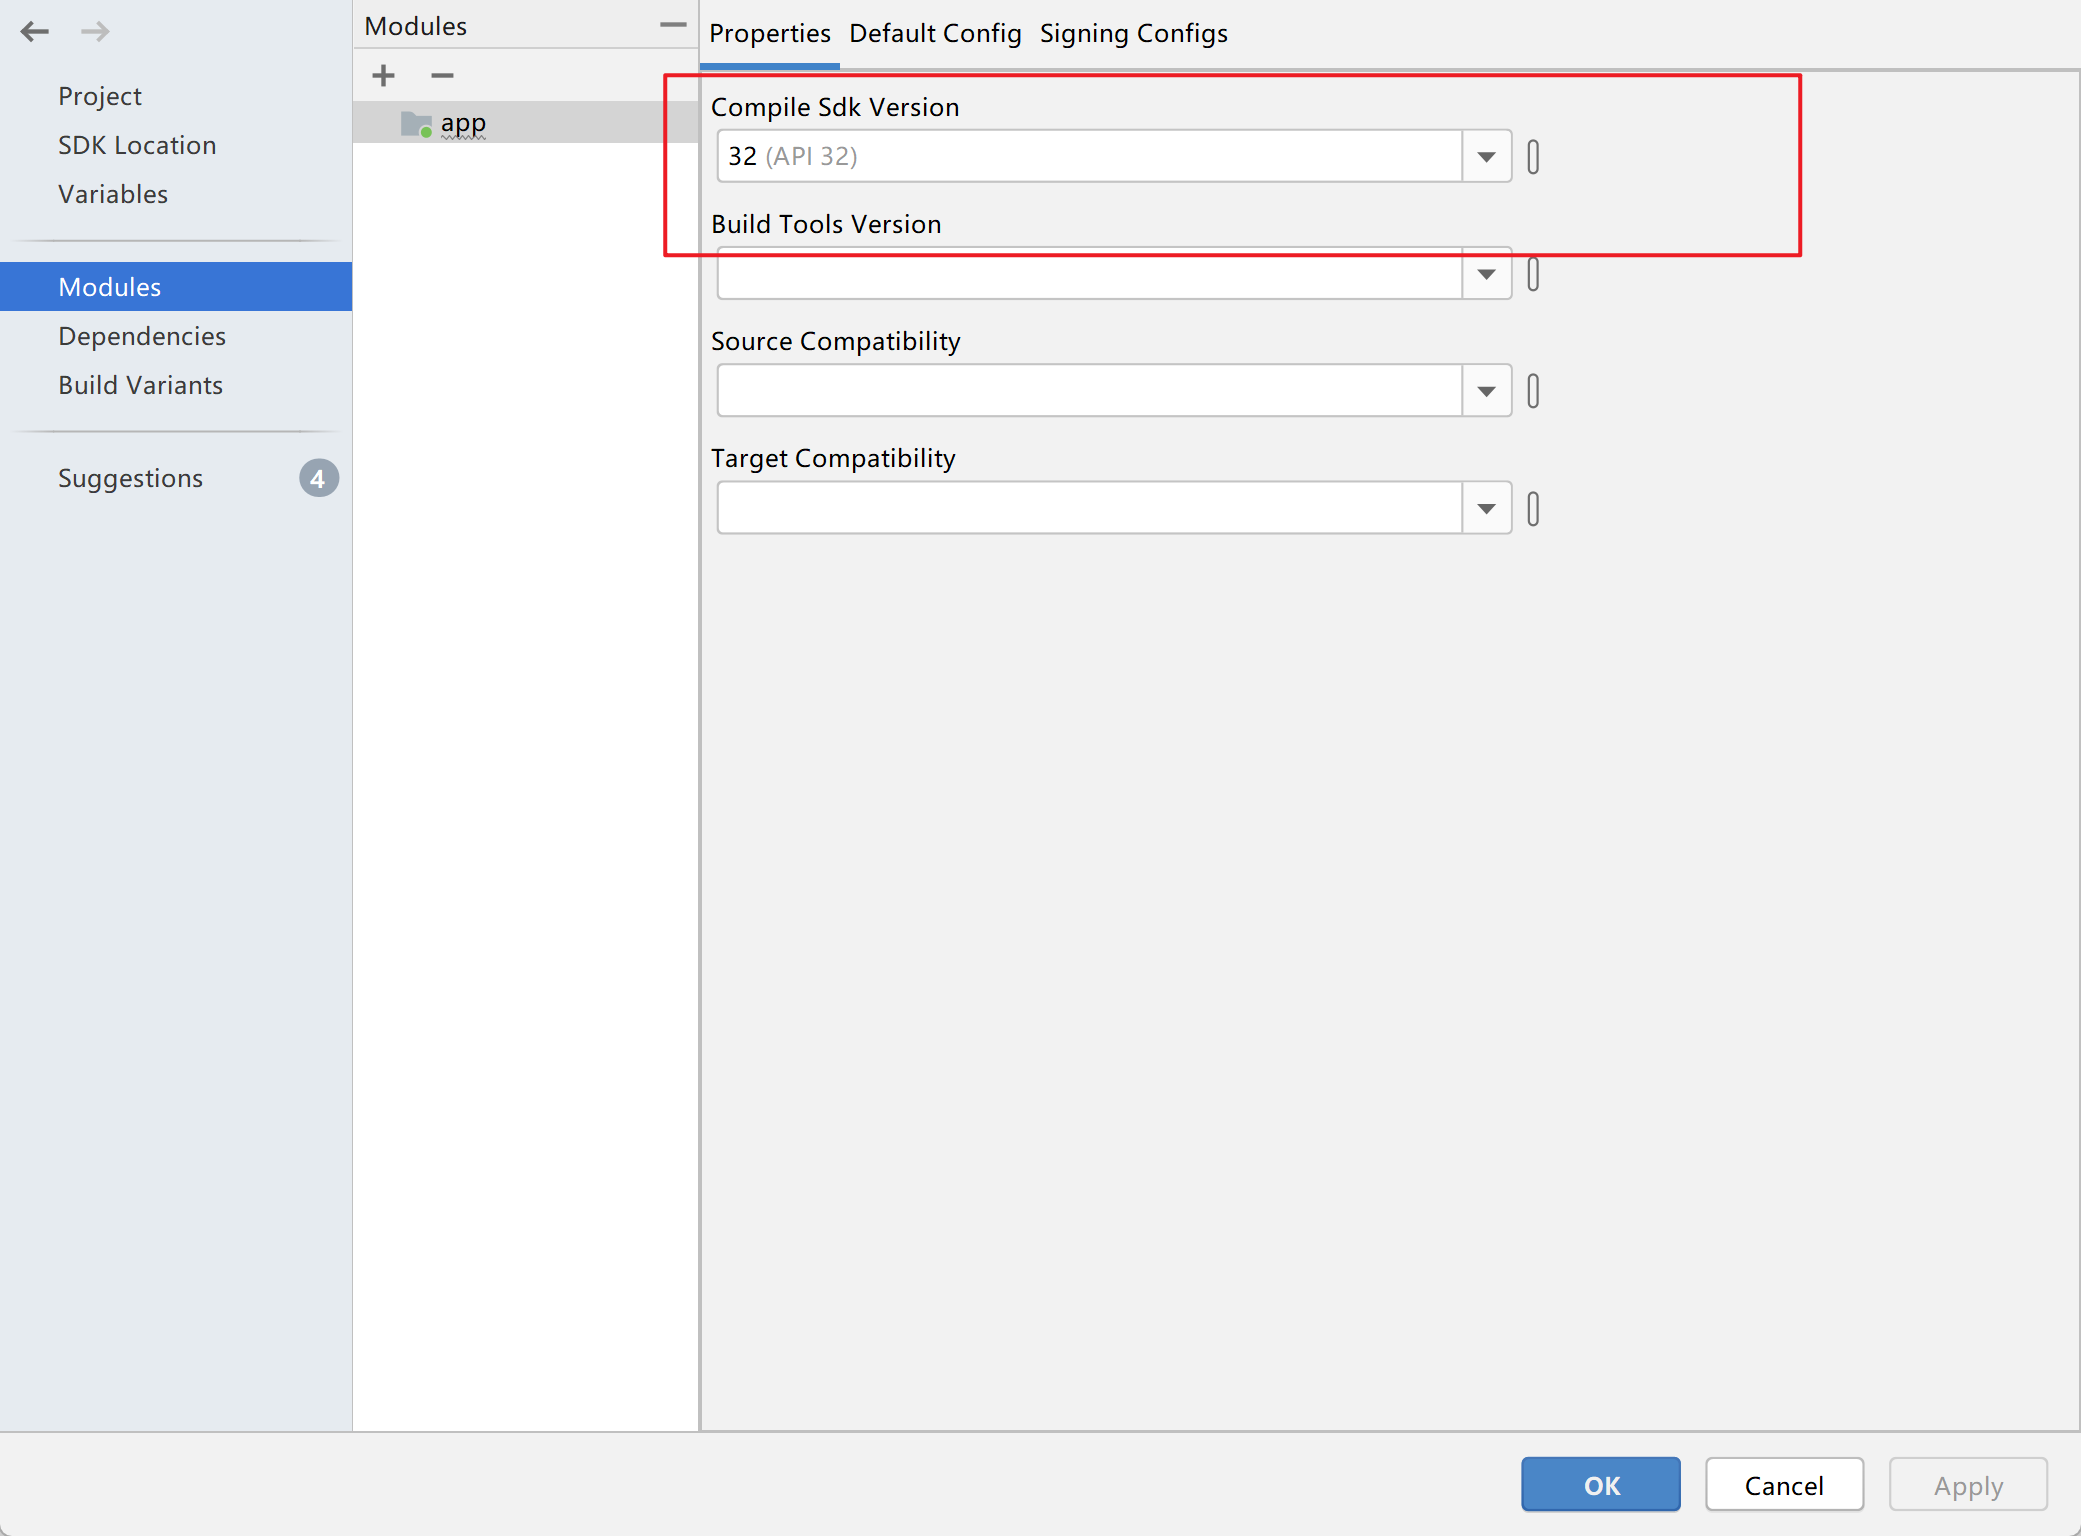
Task: Click the variable binding icon beside Source Compatibility
Action: [1533, 391]
